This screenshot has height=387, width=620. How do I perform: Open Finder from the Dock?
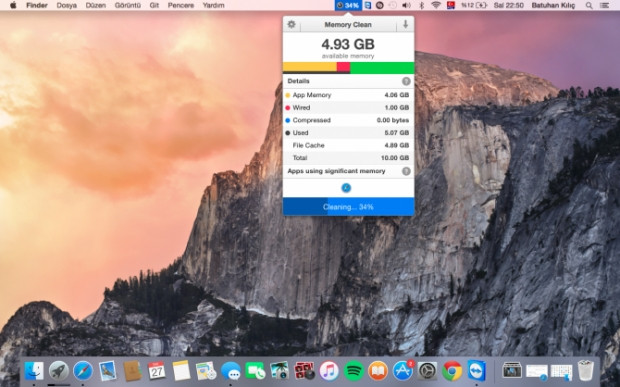pos(34,371)
